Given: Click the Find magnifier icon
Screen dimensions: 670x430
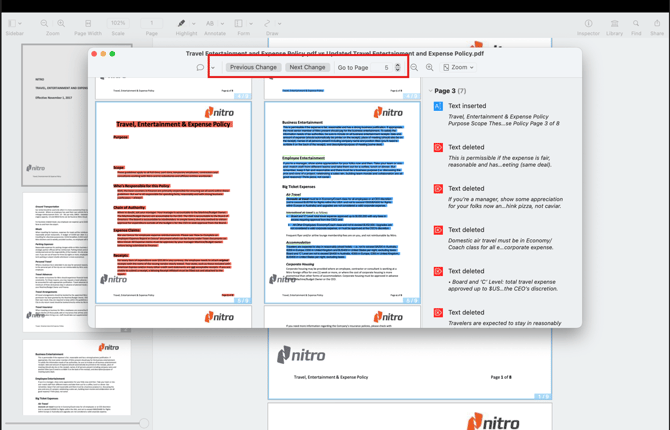Looking at the screenshot, I should 636,25.
